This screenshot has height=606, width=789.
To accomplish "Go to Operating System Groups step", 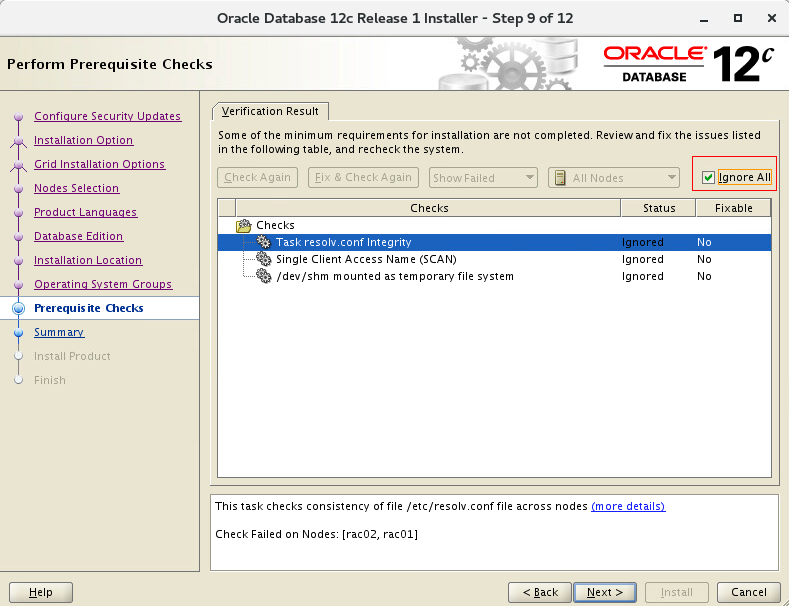I will tap(103, 284).
